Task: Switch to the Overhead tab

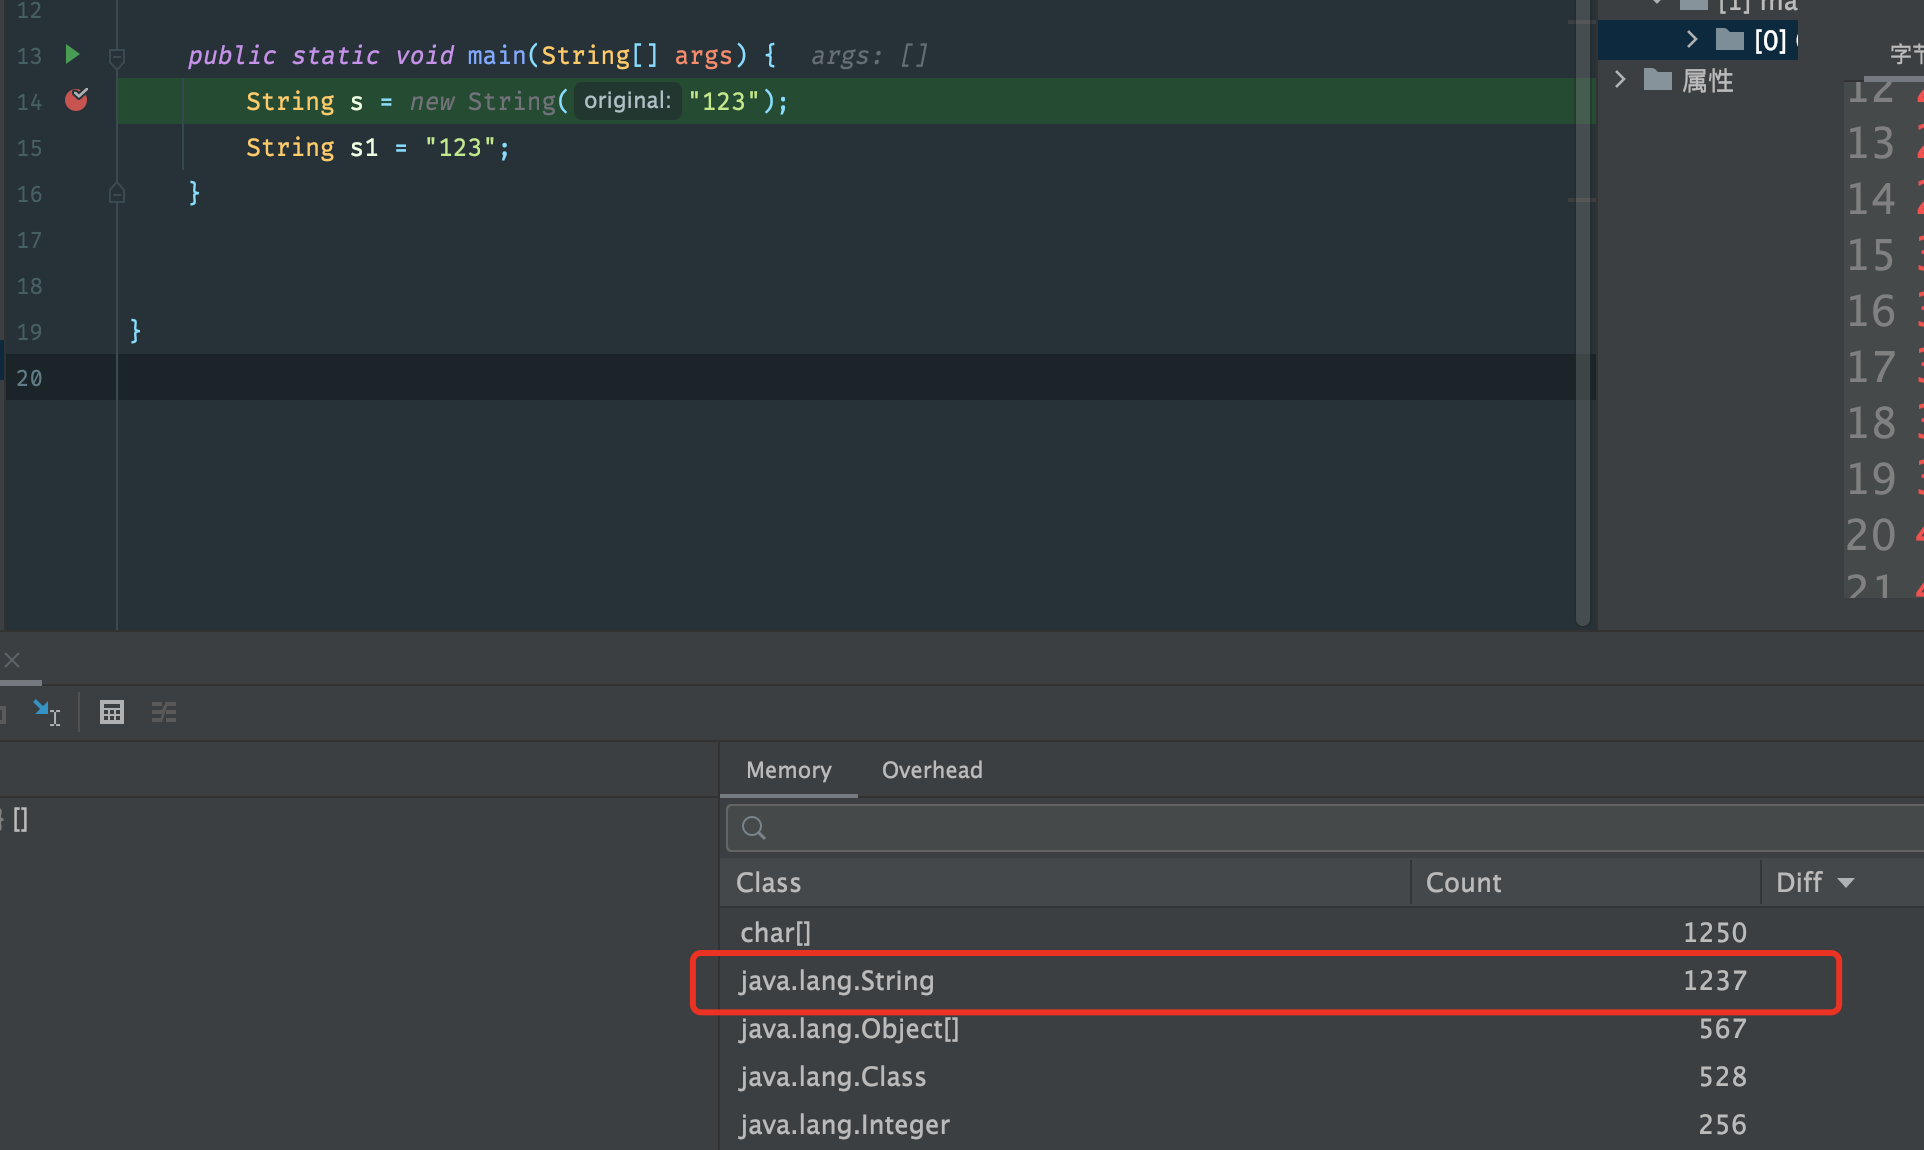Action: 932,770
